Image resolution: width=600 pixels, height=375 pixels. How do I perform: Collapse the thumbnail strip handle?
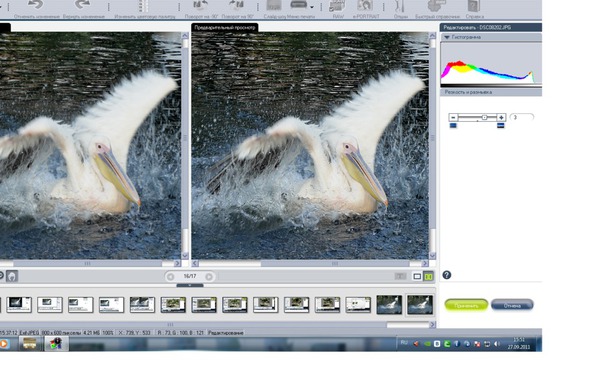pos(190,285)
